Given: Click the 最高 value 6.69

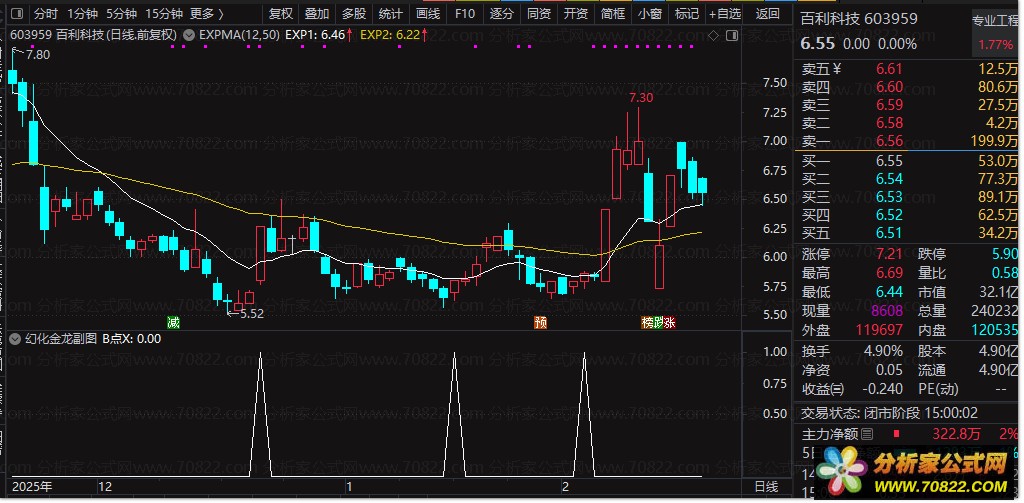Looking at the screenshot, I should (889, 273).
